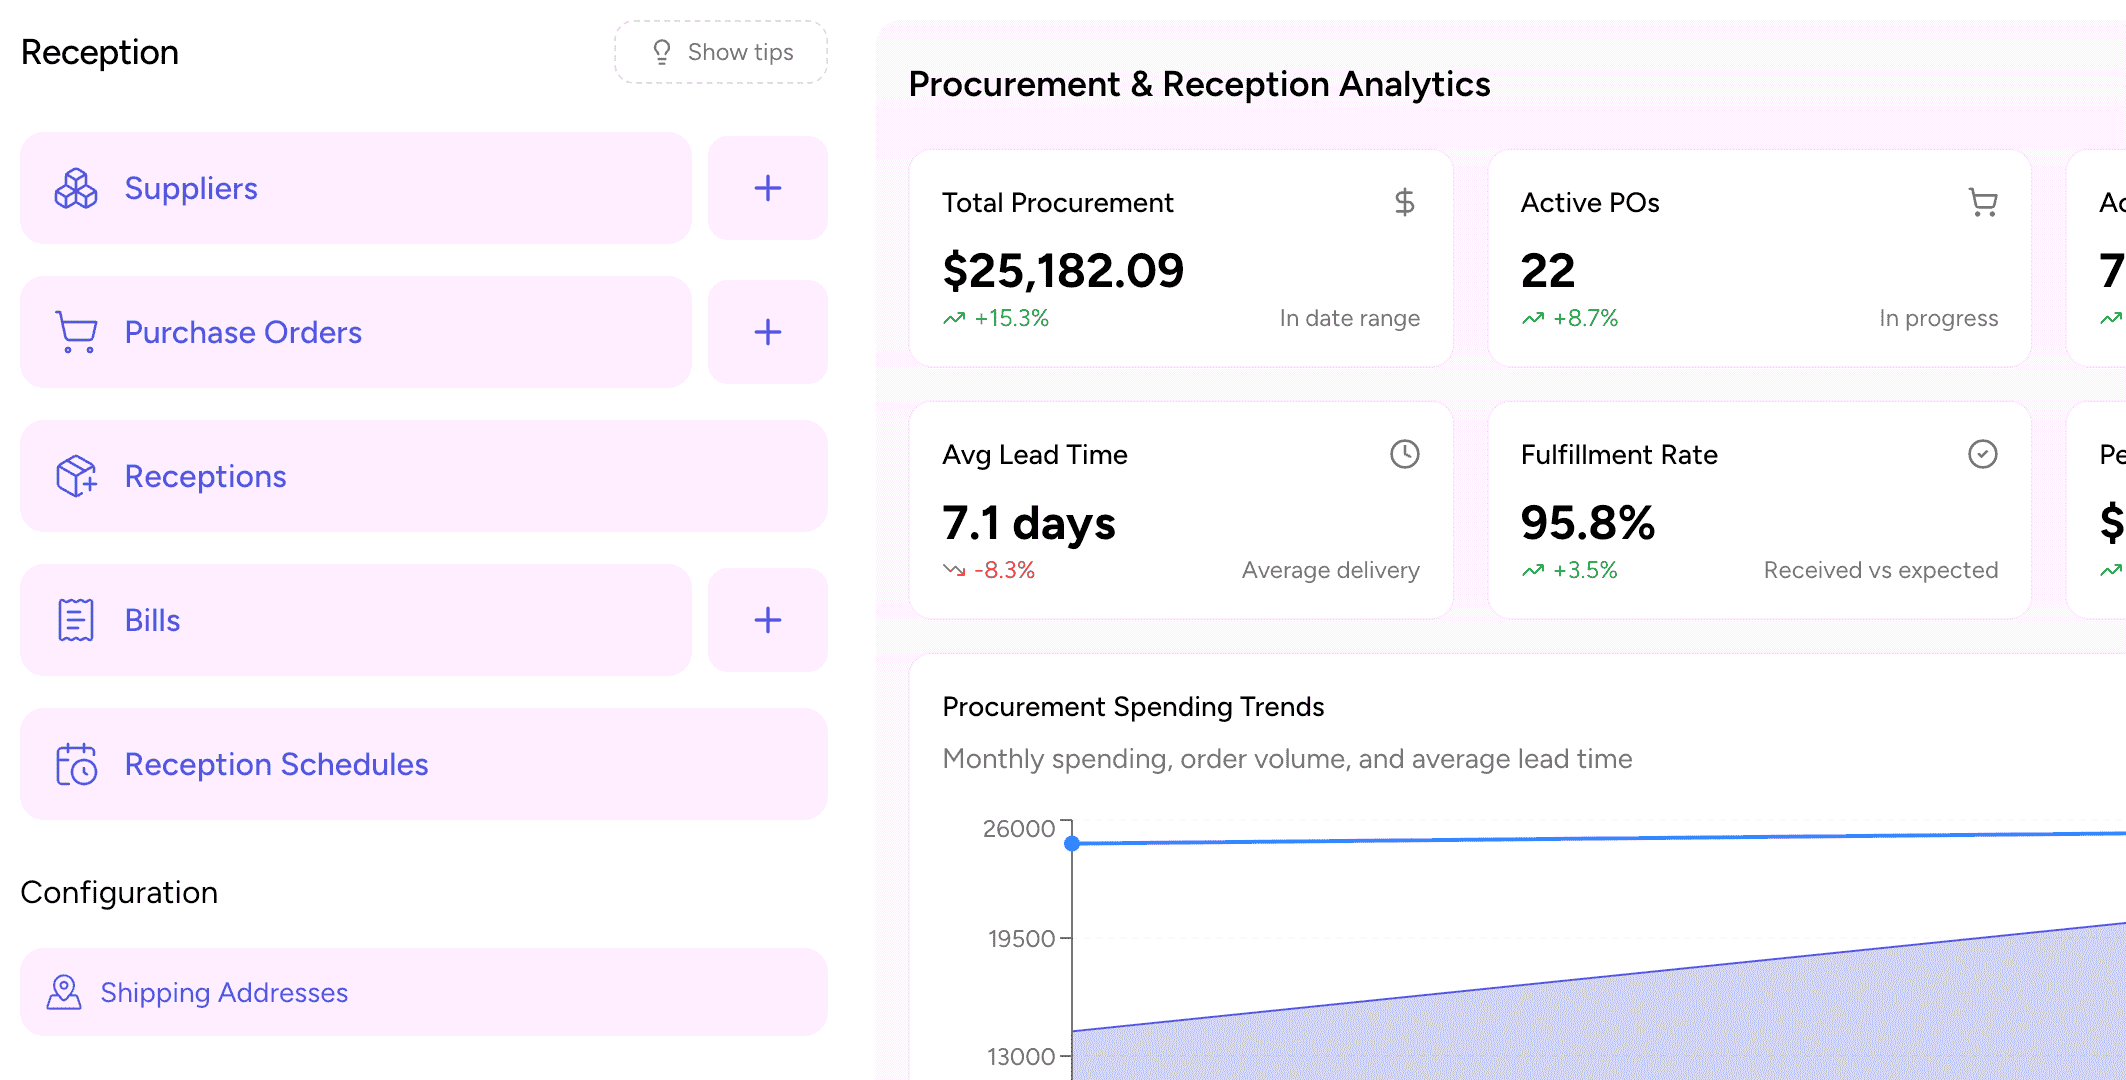Click the Receptions package icon

(76, 476)
